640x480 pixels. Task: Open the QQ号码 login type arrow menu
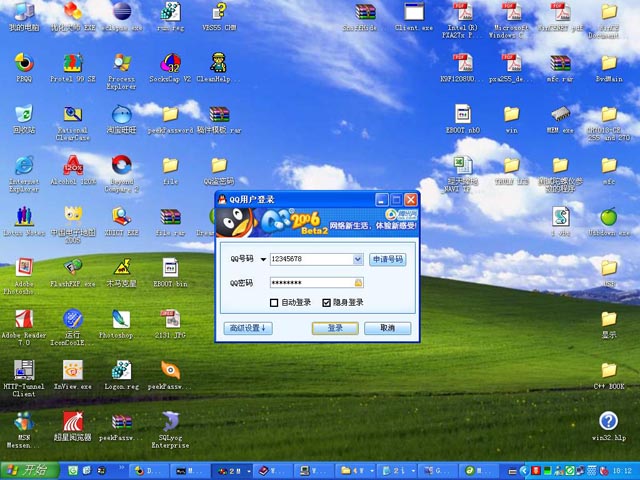pyautogui.click(x=263, y=259)
